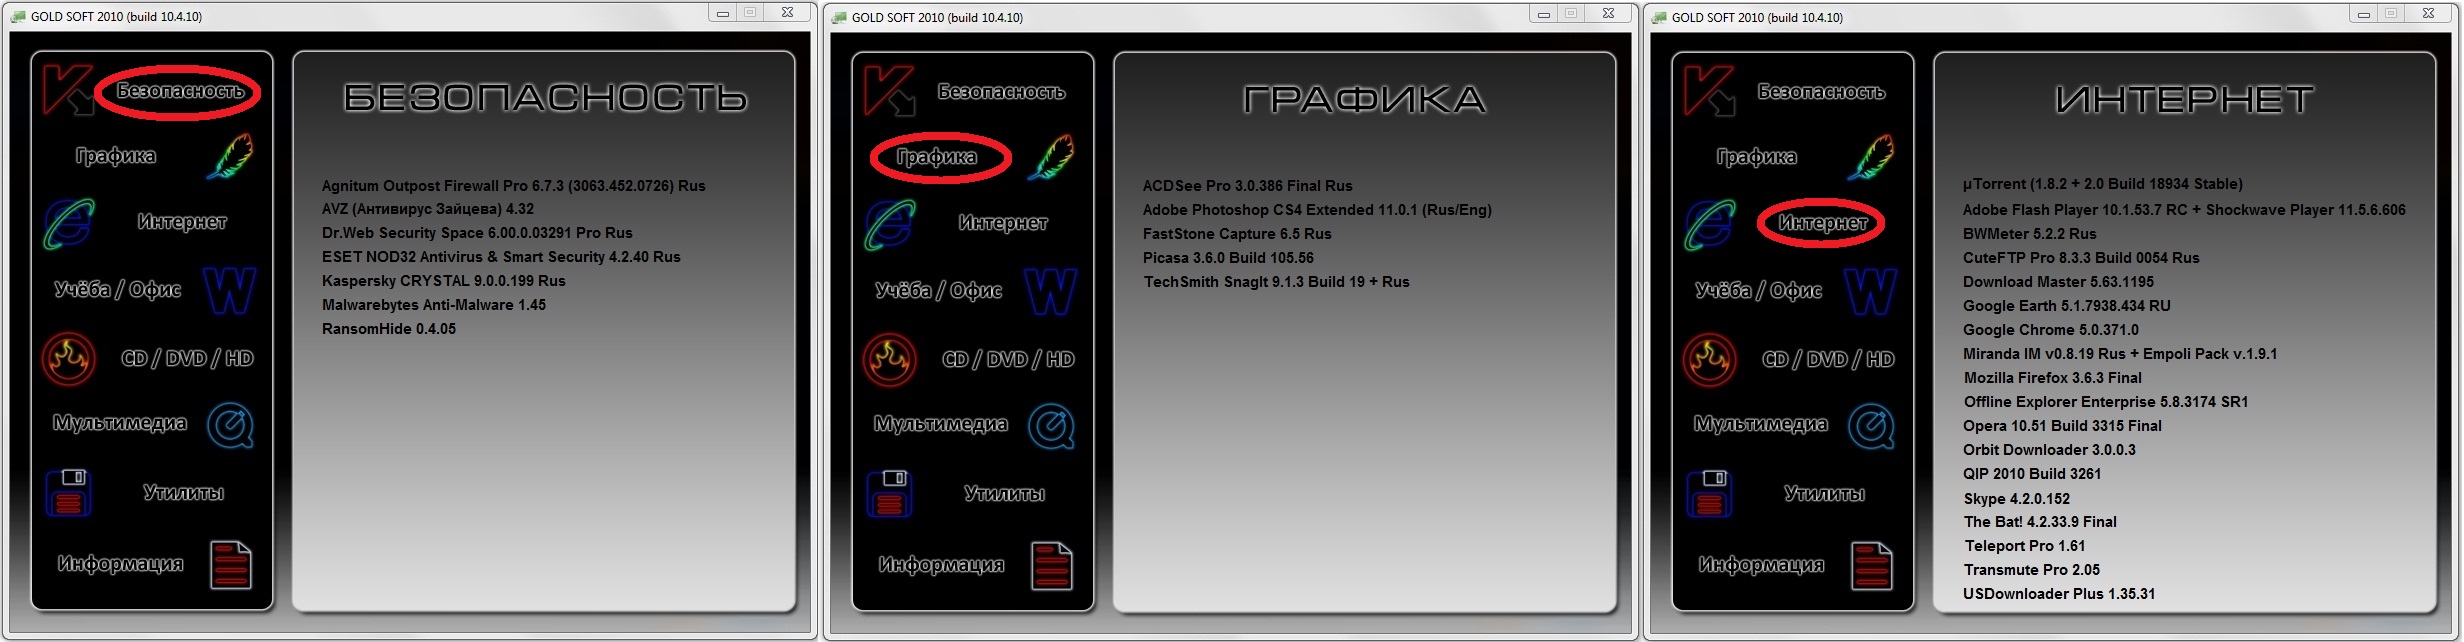
Task: Click Opera 10.51 Build 3315 Final
Action: pos(2062,426)
